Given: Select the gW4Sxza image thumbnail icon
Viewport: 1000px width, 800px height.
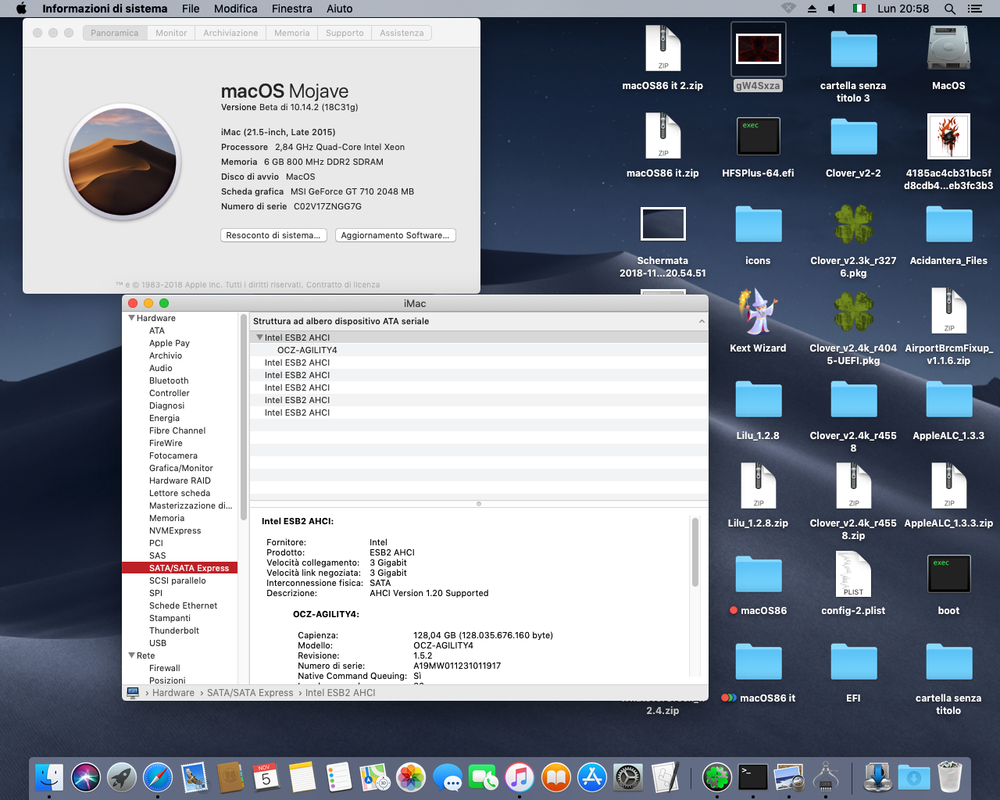Looking at the screenshot, I should [758, 49].
